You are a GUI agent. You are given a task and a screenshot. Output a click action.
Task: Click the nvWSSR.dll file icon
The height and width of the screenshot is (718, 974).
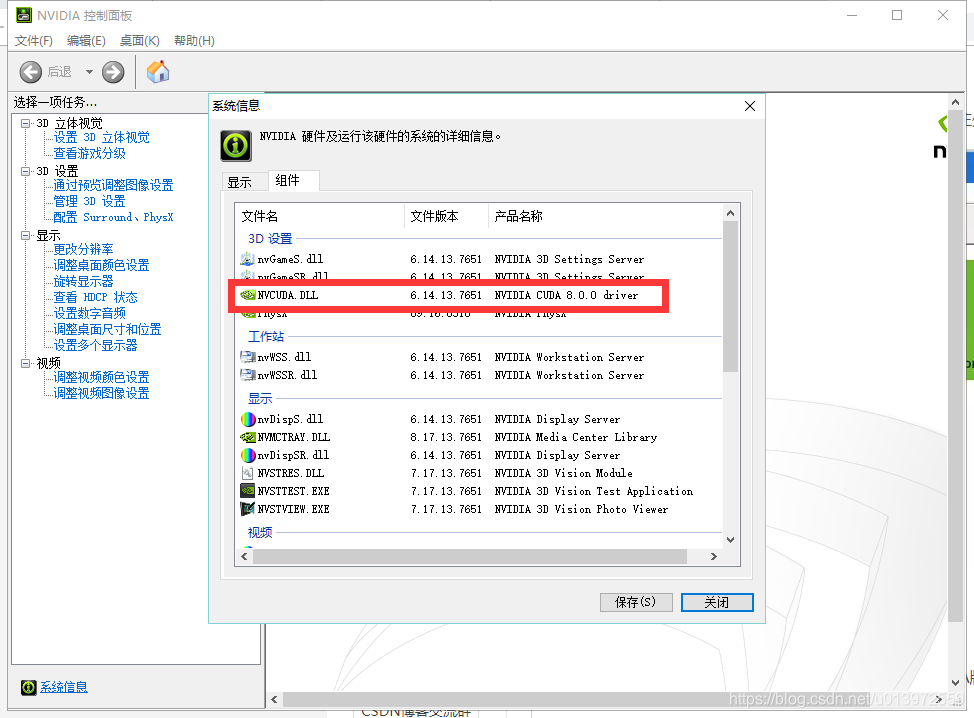247,375
